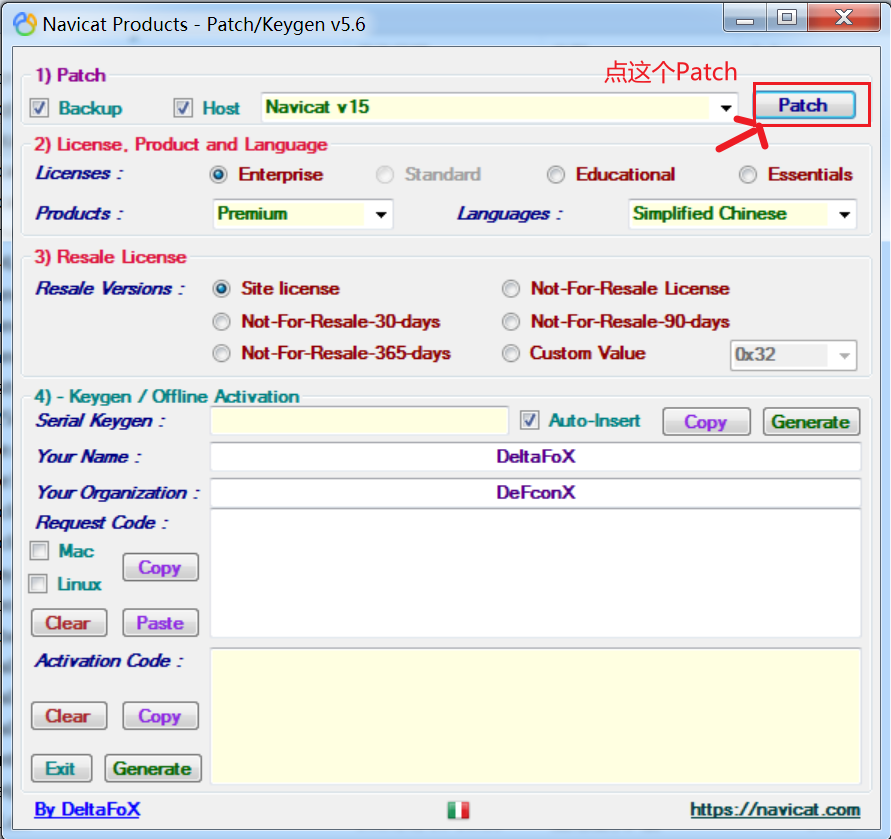The height and width of the screenshot is (839, 891).
Task: Select the Site license radio option
Action: 222,289
